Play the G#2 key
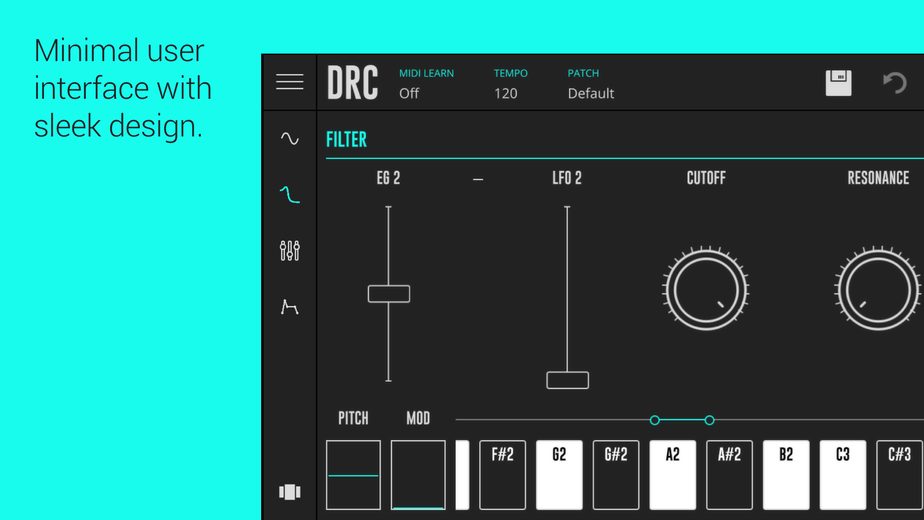Viewport: 924px width, 520px height. 616,475
